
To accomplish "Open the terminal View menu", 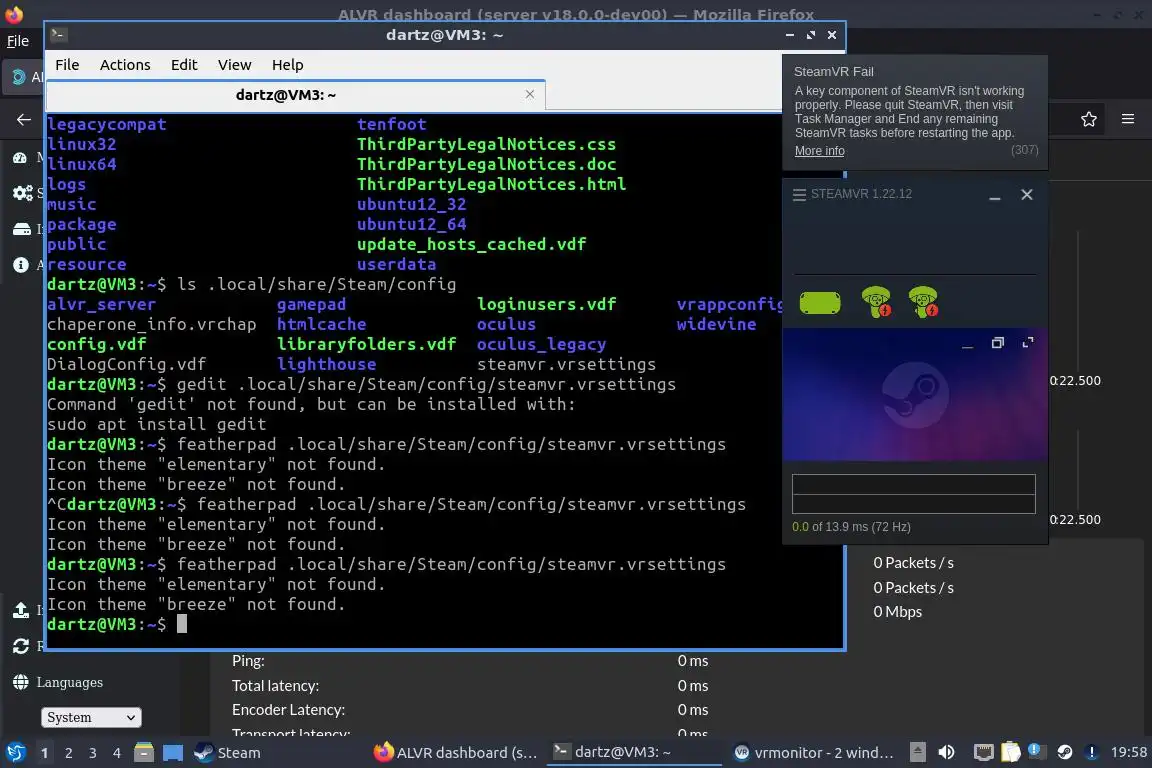I will coord(234,65).
